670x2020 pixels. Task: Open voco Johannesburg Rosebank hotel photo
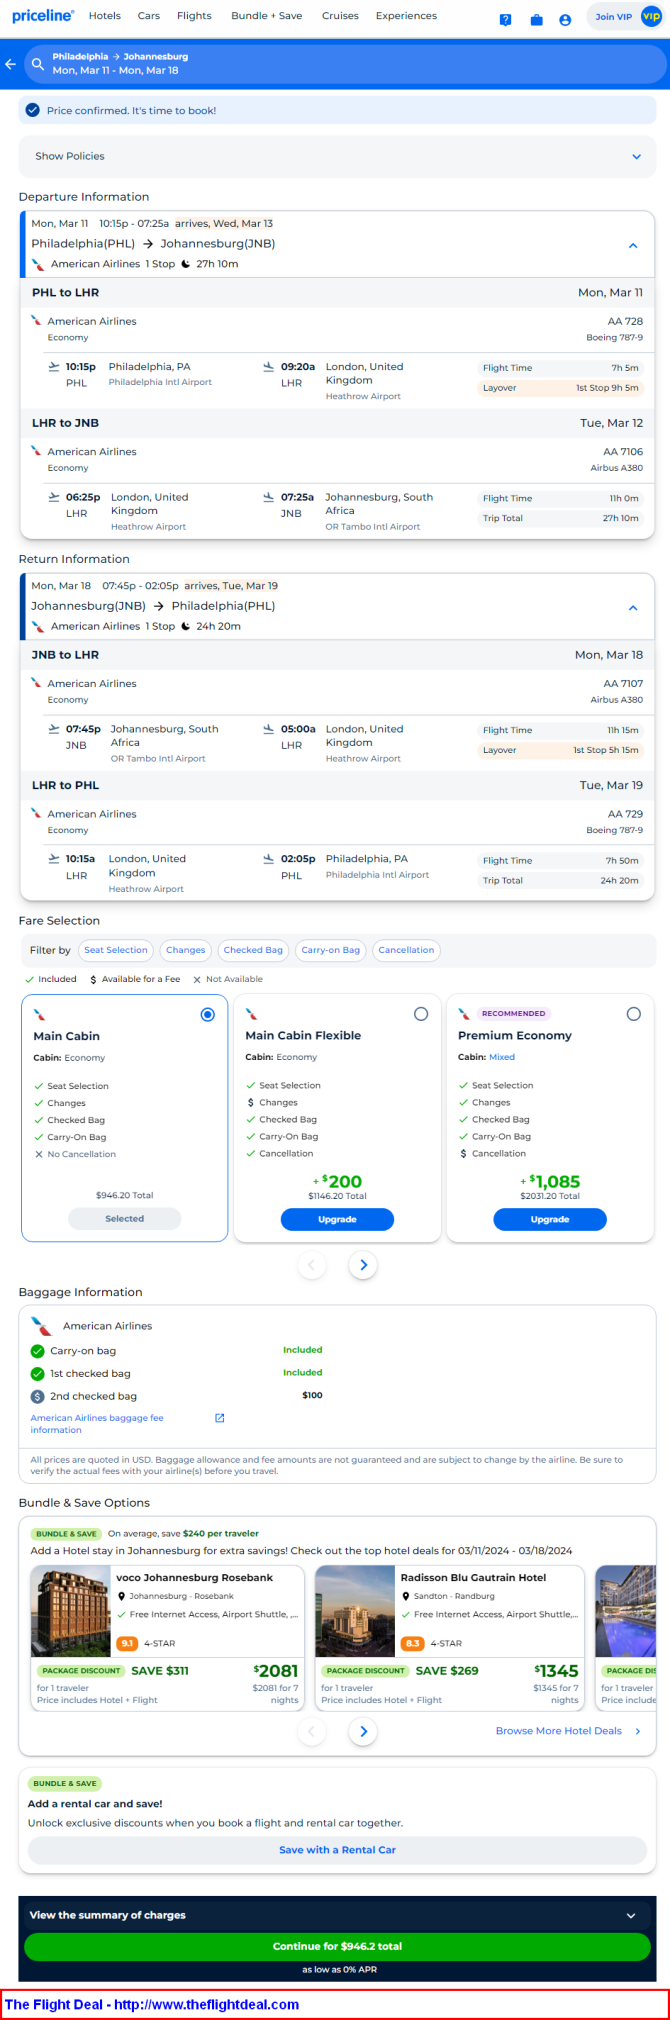tap(70, 1612)
